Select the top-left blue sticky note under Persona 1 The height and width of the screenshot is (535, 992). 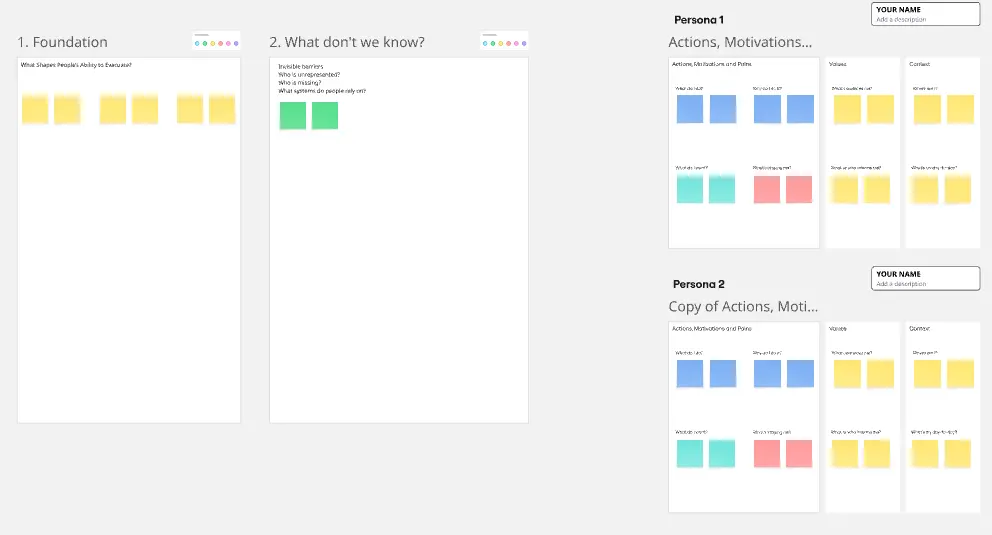(690, 109)
